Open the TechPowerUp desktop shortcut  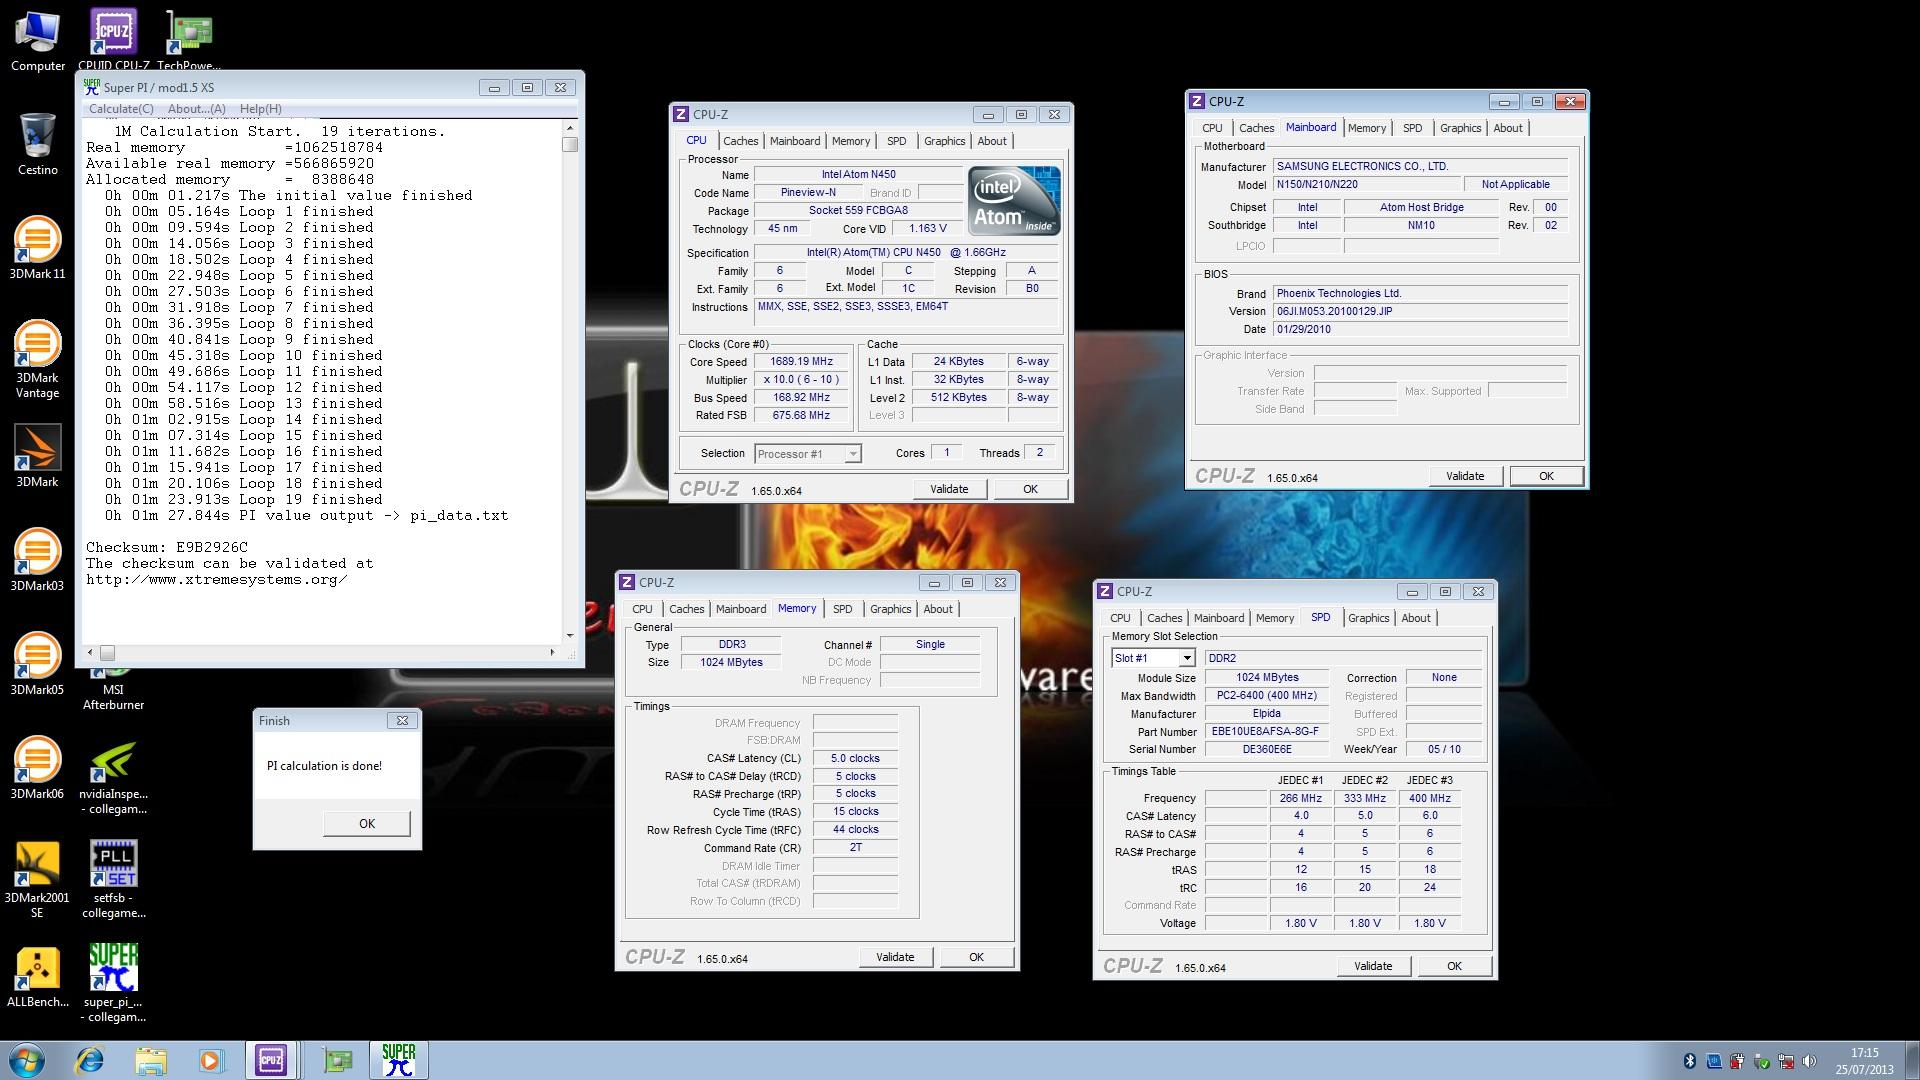[189, 42]
